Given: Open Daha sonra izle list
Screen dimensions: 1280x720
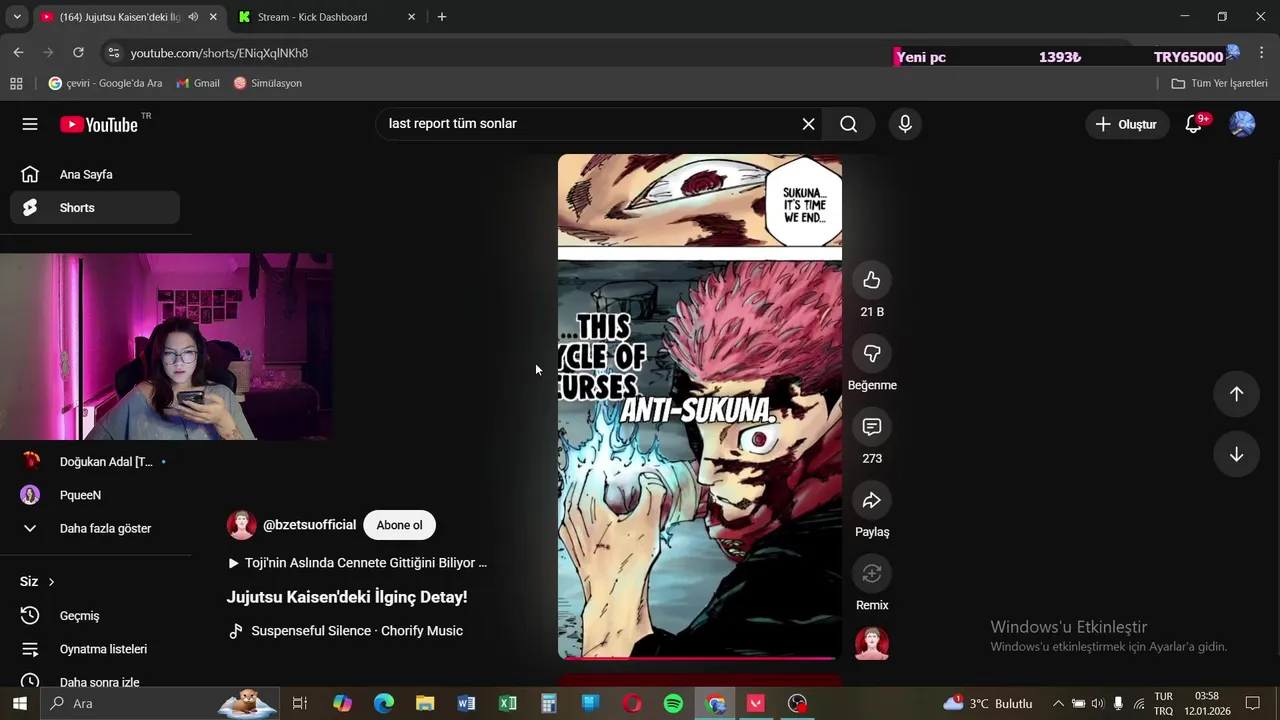Looking at the screenshot, I should coord(95,682).
